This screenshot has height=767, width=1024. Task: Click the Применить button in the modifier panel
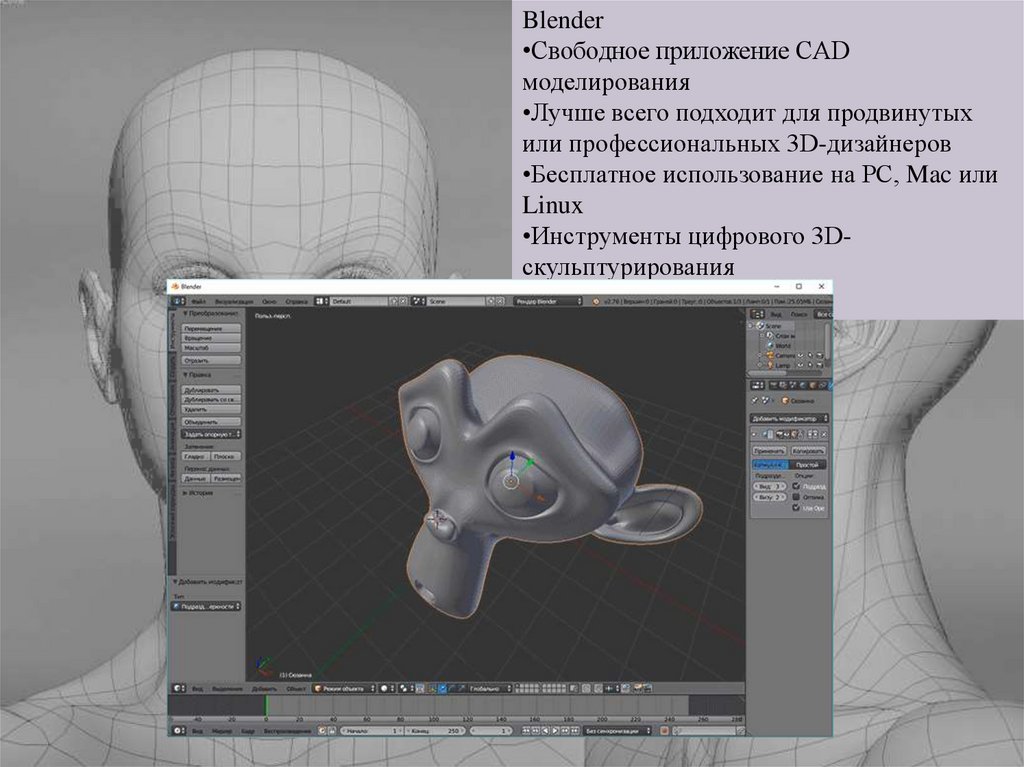[x=770, y=452]
